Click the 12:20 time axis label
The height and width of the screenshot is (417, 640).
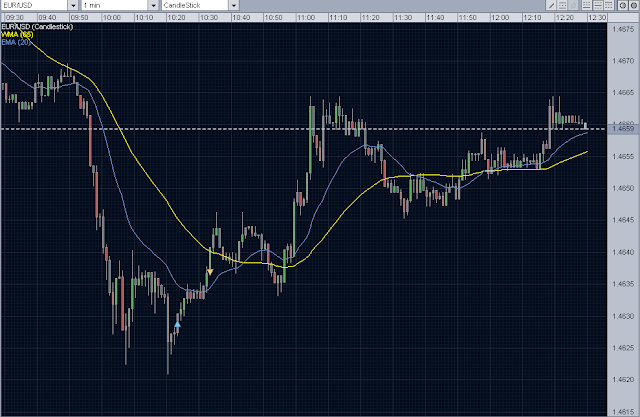click(x=565, y=18)
